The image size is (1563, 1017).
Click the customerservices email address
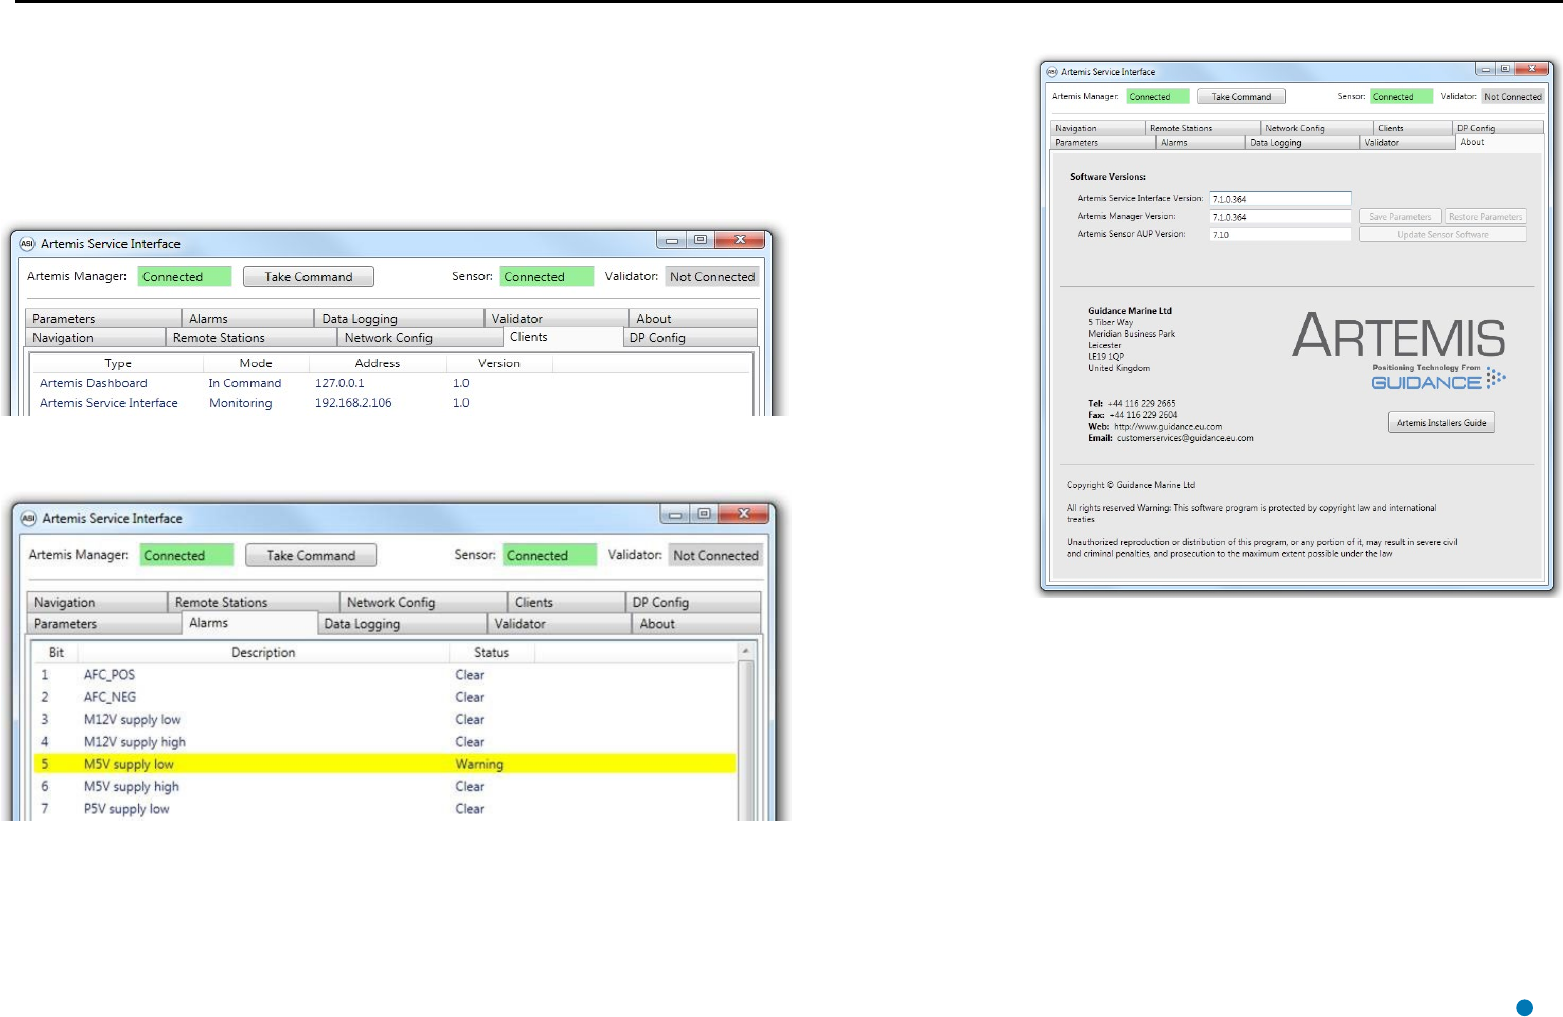pyautogui.click(x=1185, y=438)
